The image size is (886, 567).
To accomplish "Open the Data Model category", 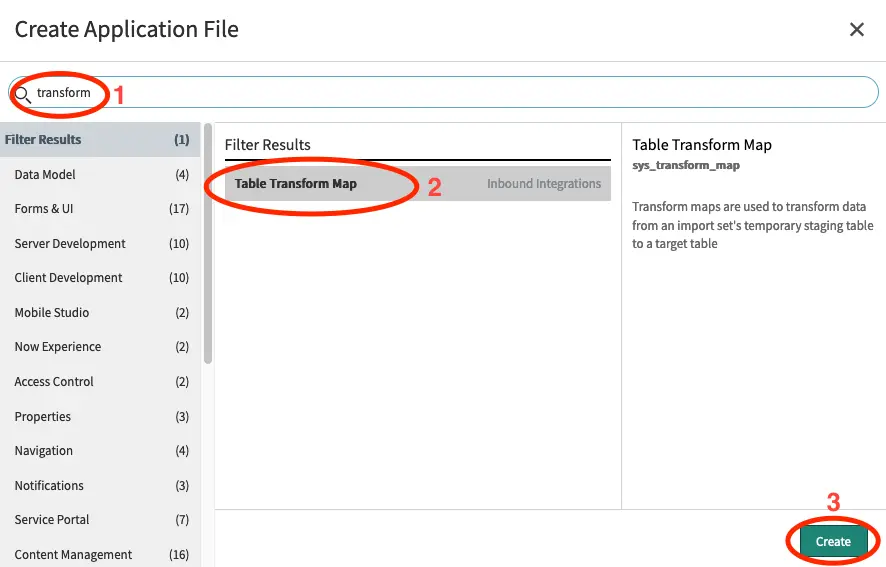I will point(98,175).
